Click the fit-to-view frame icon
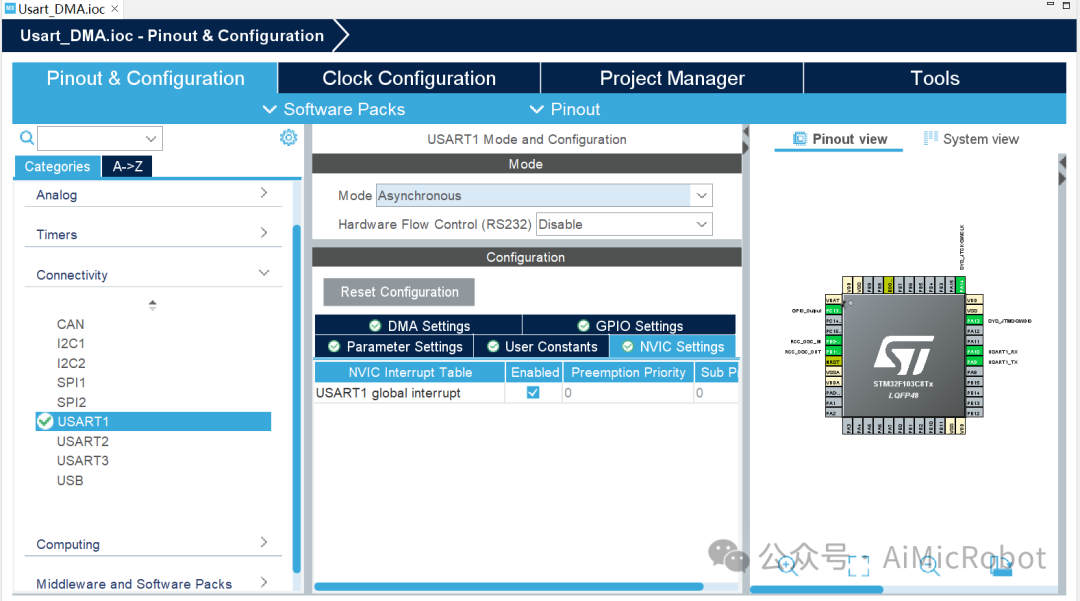The height and width of the screenshot is (601, 1080). pos(858,565)
